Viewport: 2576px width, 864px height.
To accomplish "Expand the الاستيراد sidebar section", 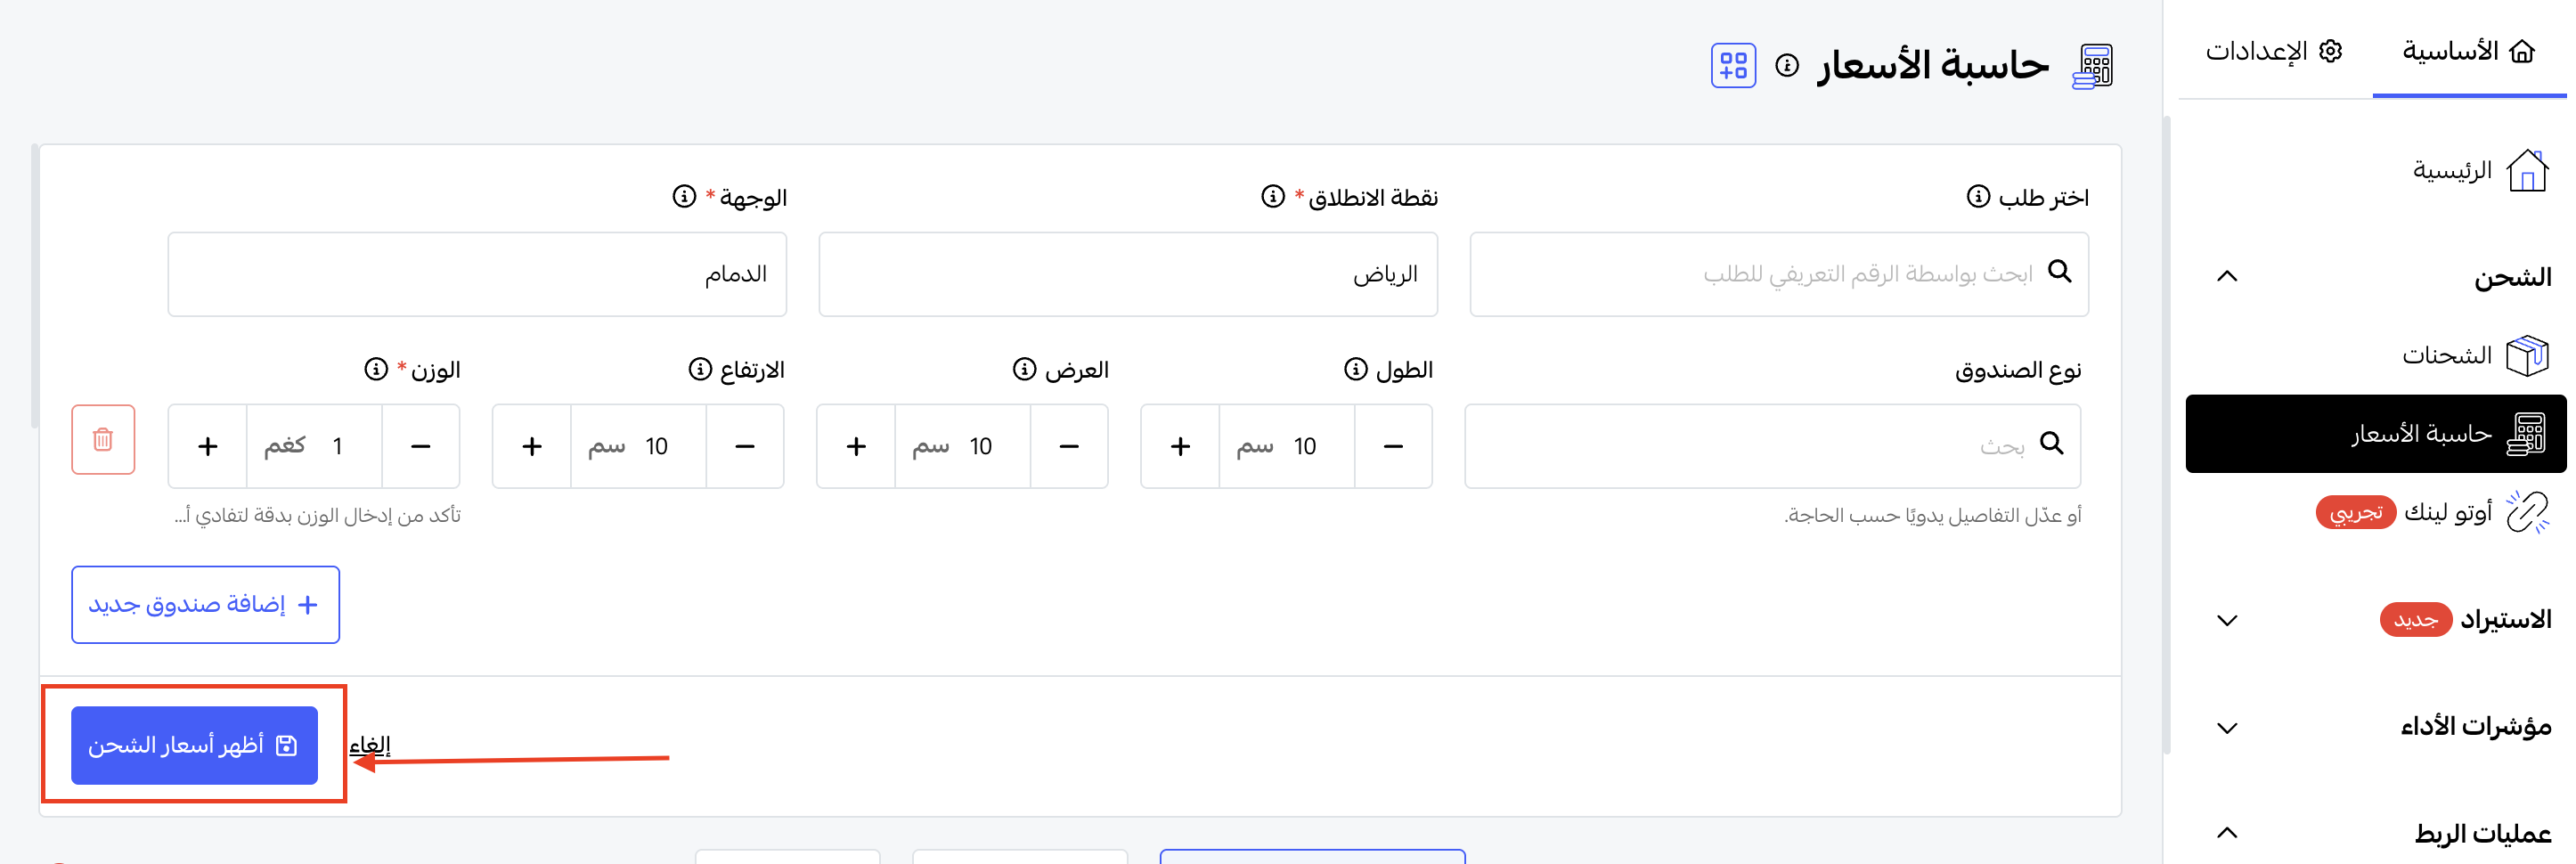I will pos(2227,620).
